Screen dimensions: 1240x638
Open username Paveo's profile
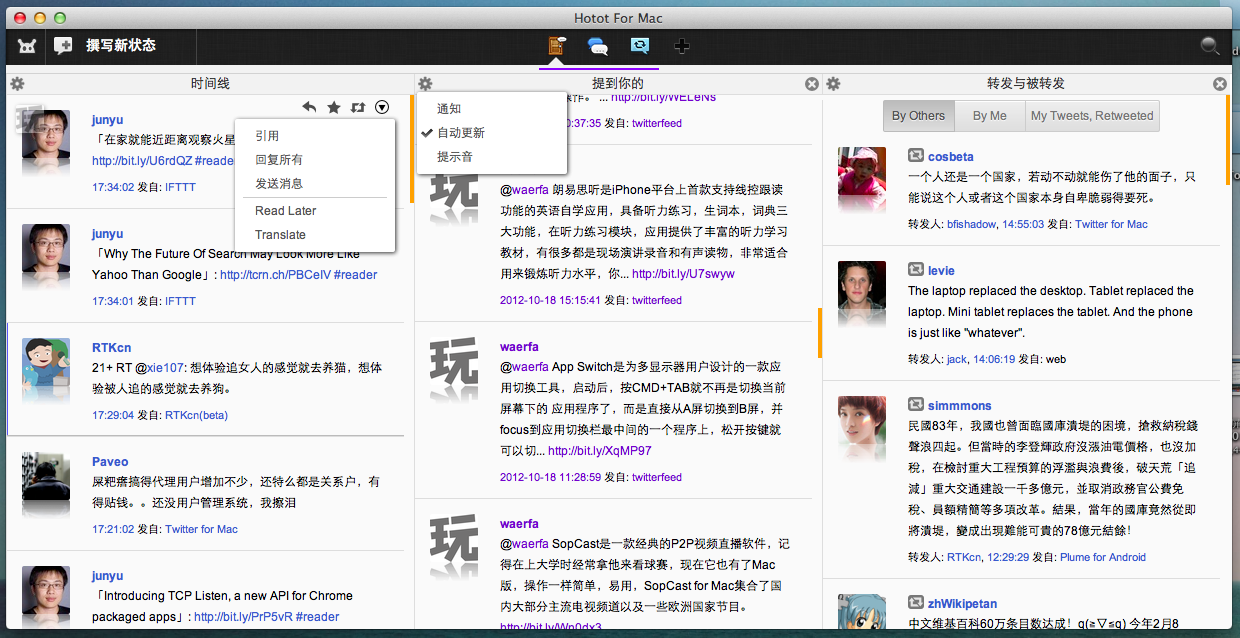pos(110,462)
